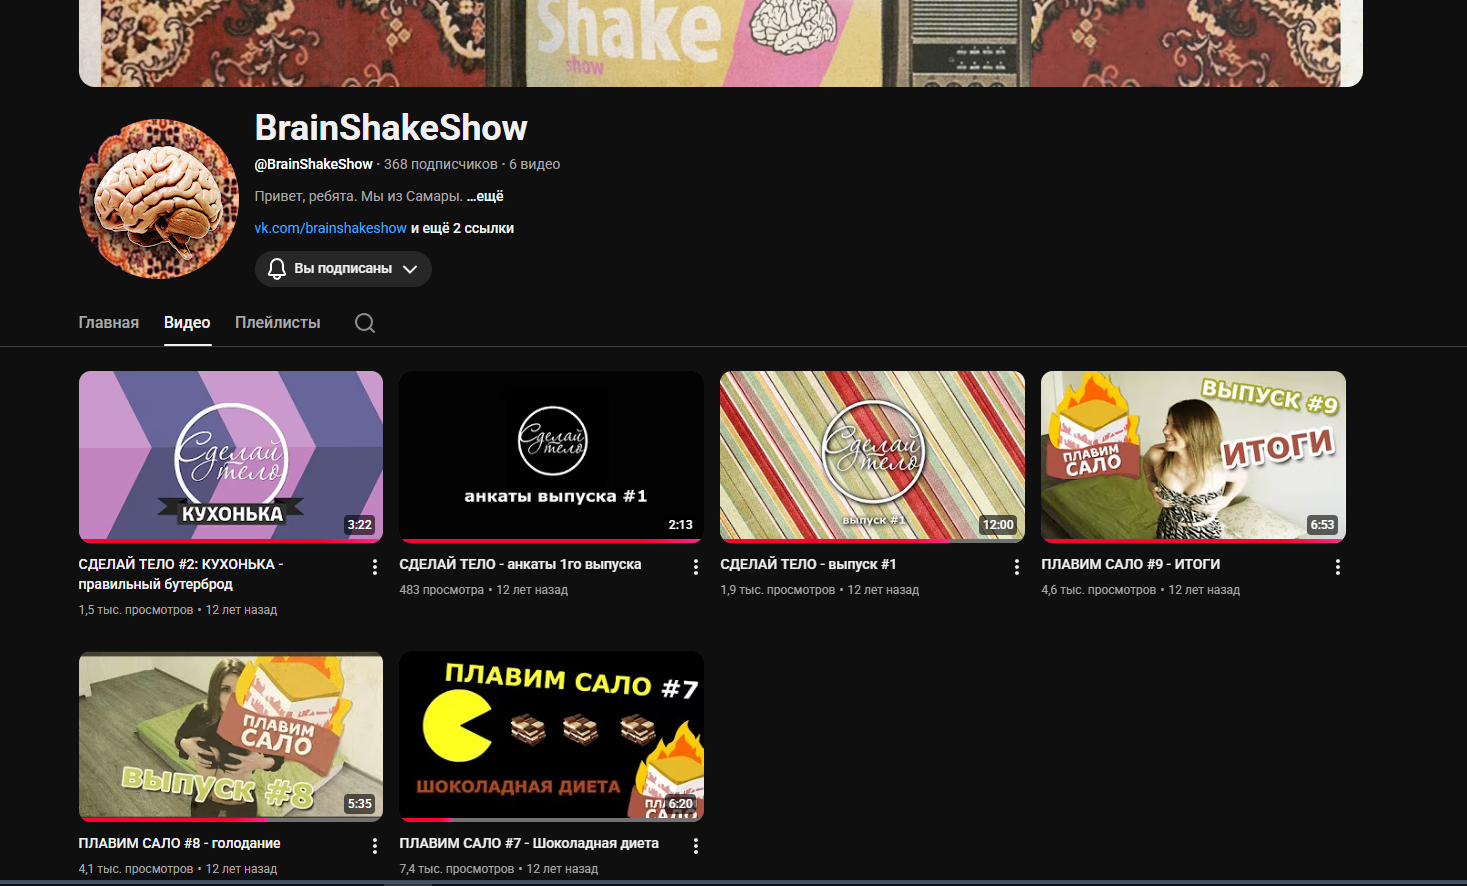Open title ПЛАВИМ САЛО #8 - голодание
Viewport: 1467px width, 886px height.
[180, 843]
